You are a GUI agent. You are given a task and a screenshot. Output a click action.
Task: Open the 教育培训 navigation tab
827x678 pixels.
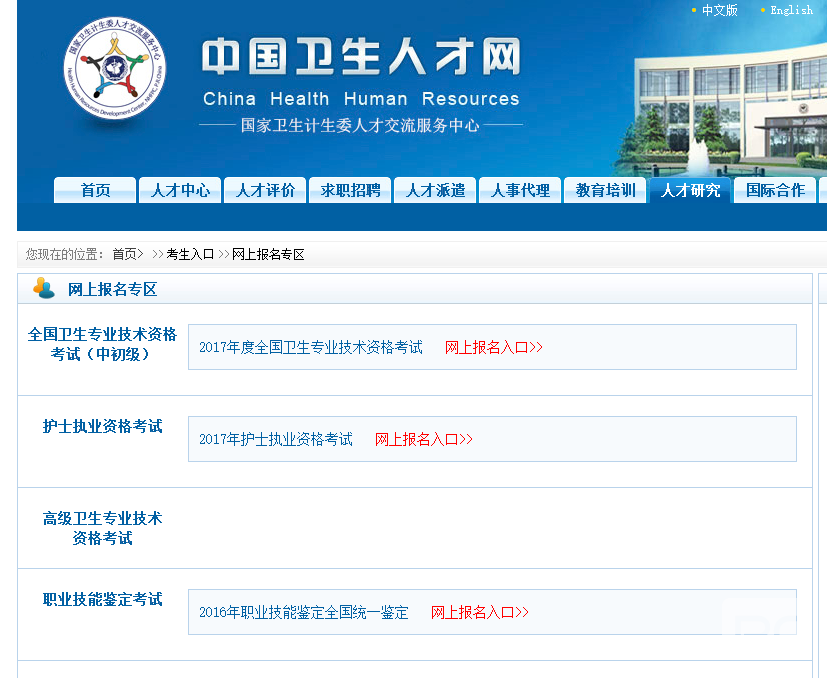pyautogui.click(x=605, y=190)
